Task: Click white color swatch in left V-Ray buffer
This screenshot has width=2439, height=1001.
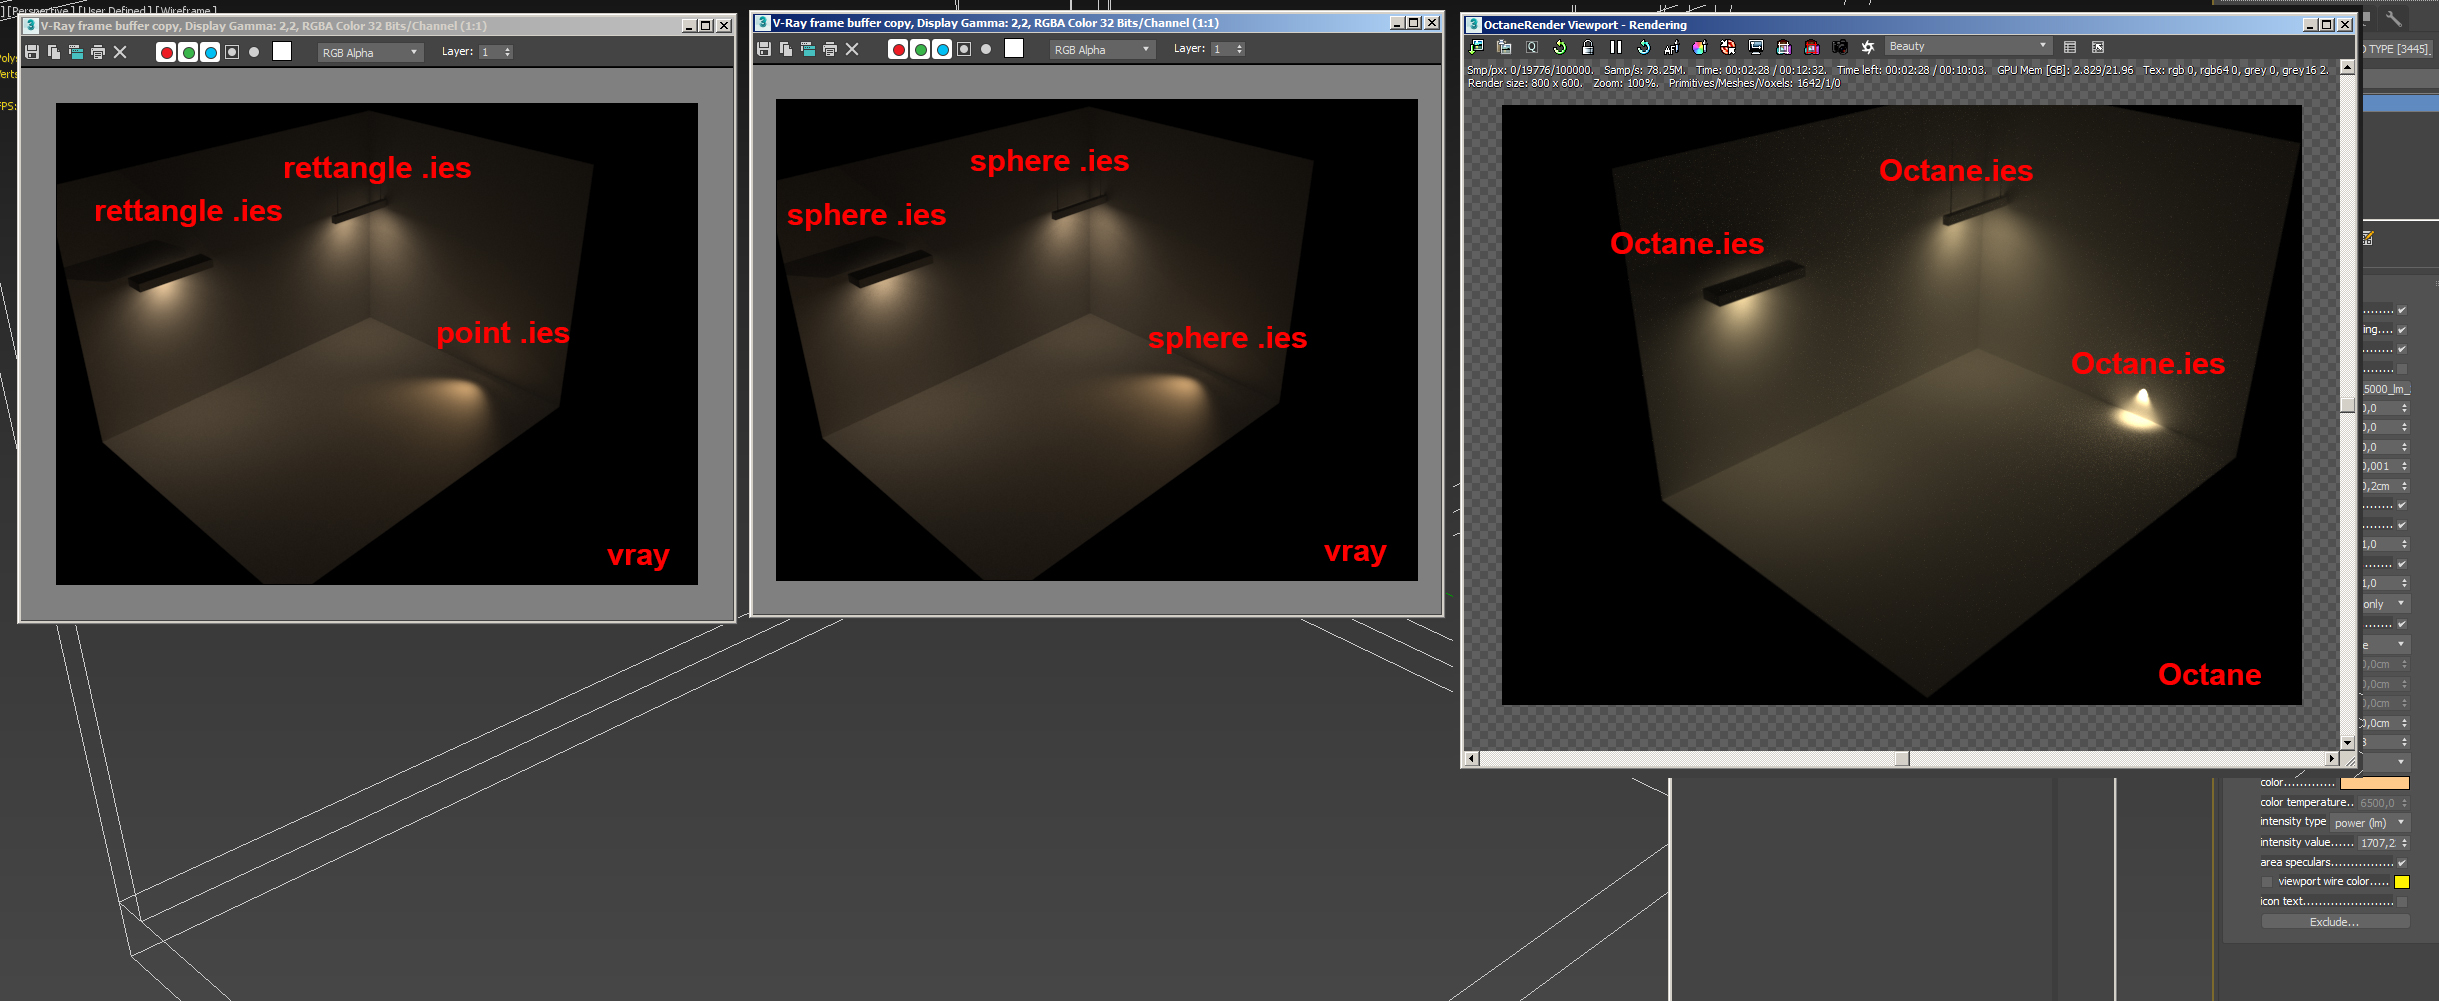Action: tap(282, 51)
